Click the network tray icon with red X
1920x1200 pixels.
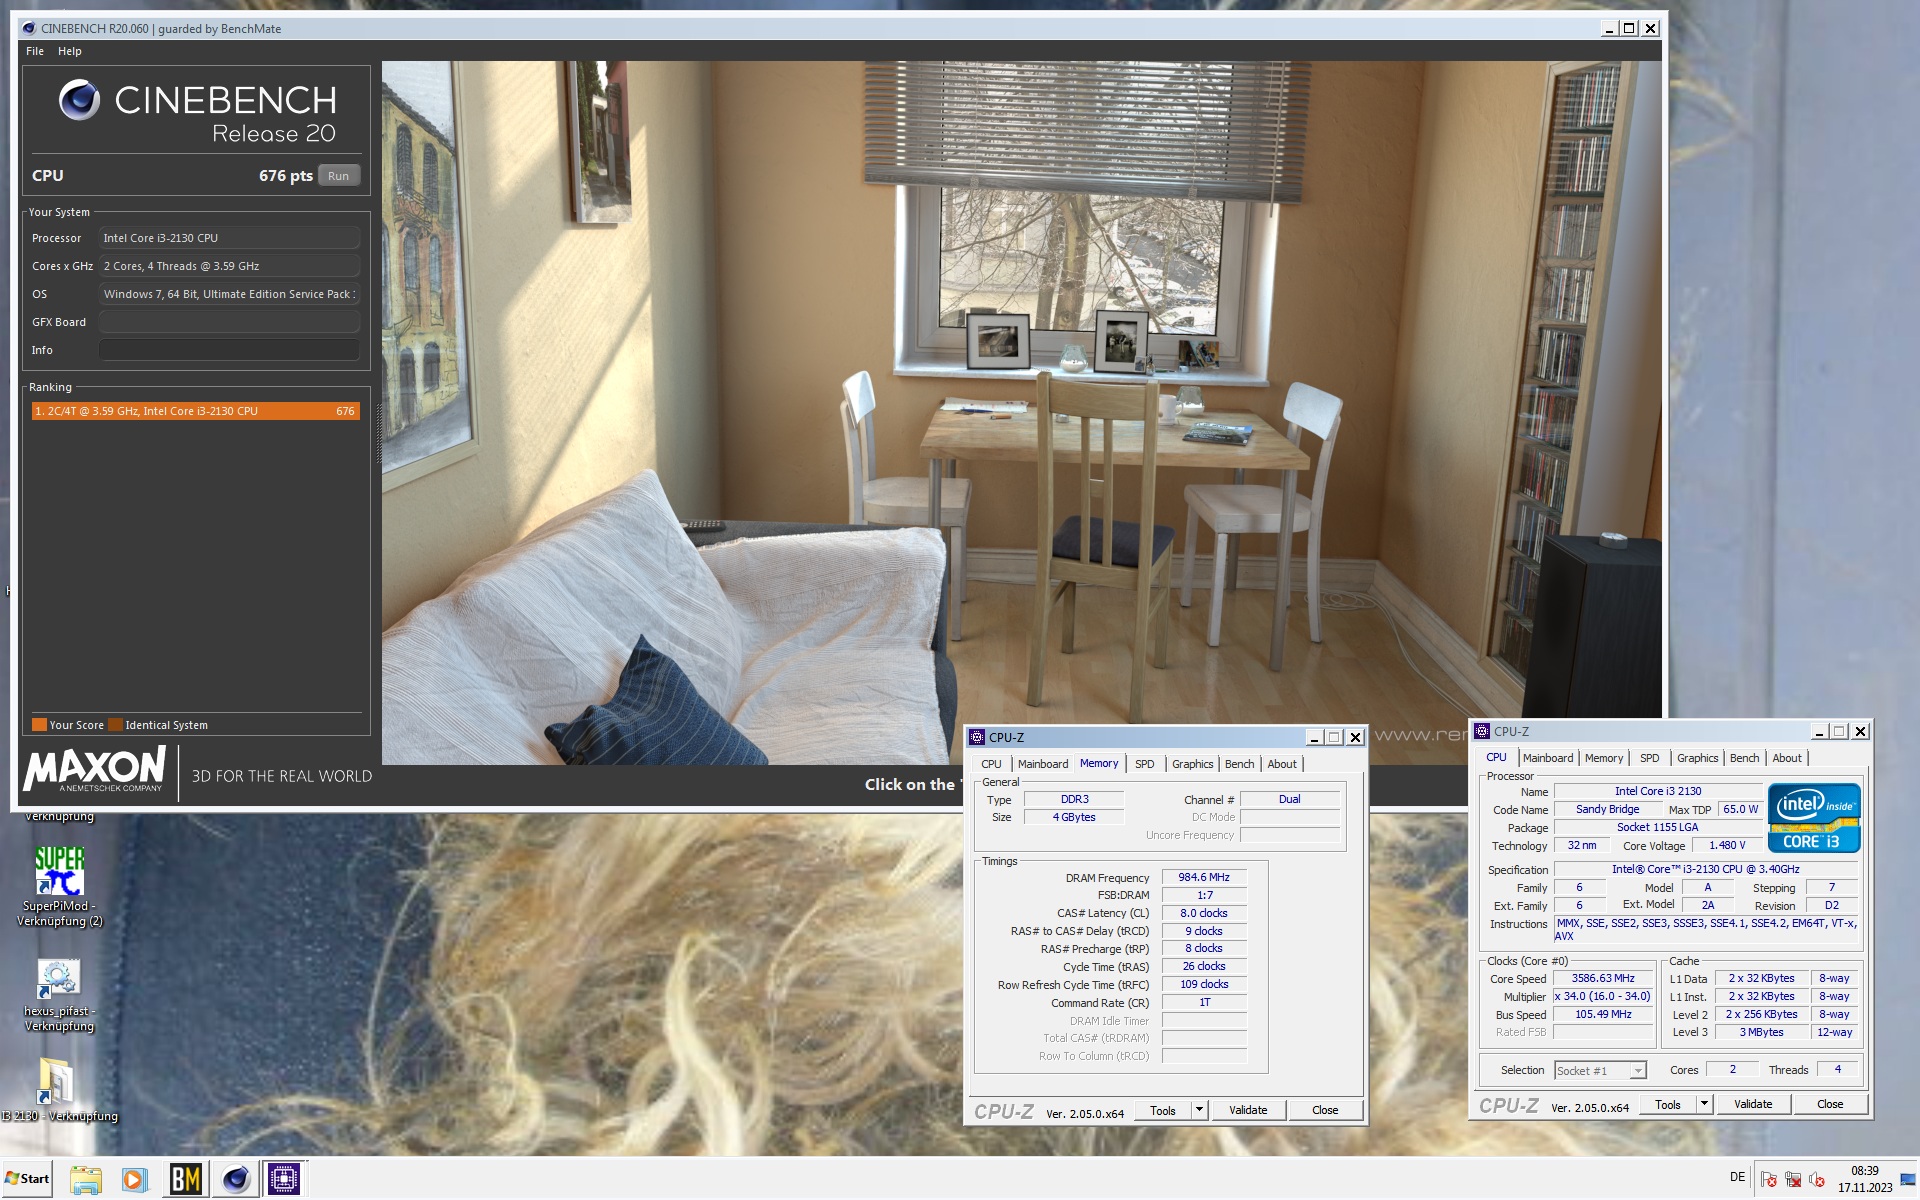(1793, 1179)
